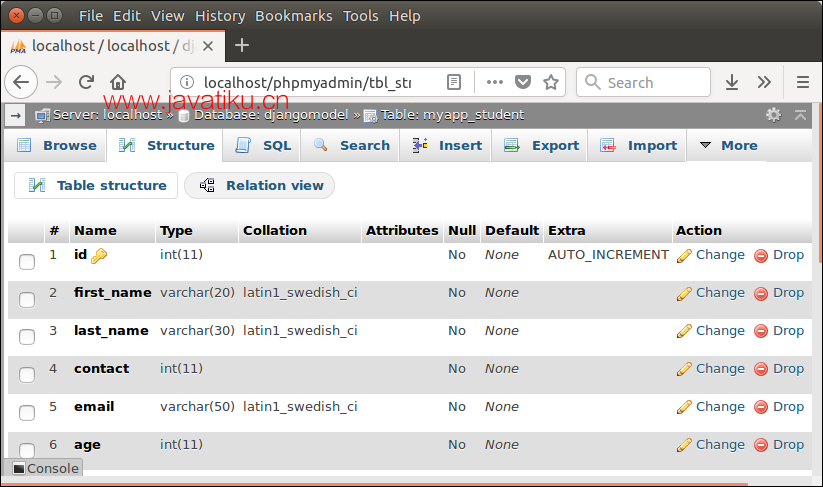This screenshot has width=823, height=487.
Task: Open the Import tab
Action: pyautogui.click(x=637, y=145)
